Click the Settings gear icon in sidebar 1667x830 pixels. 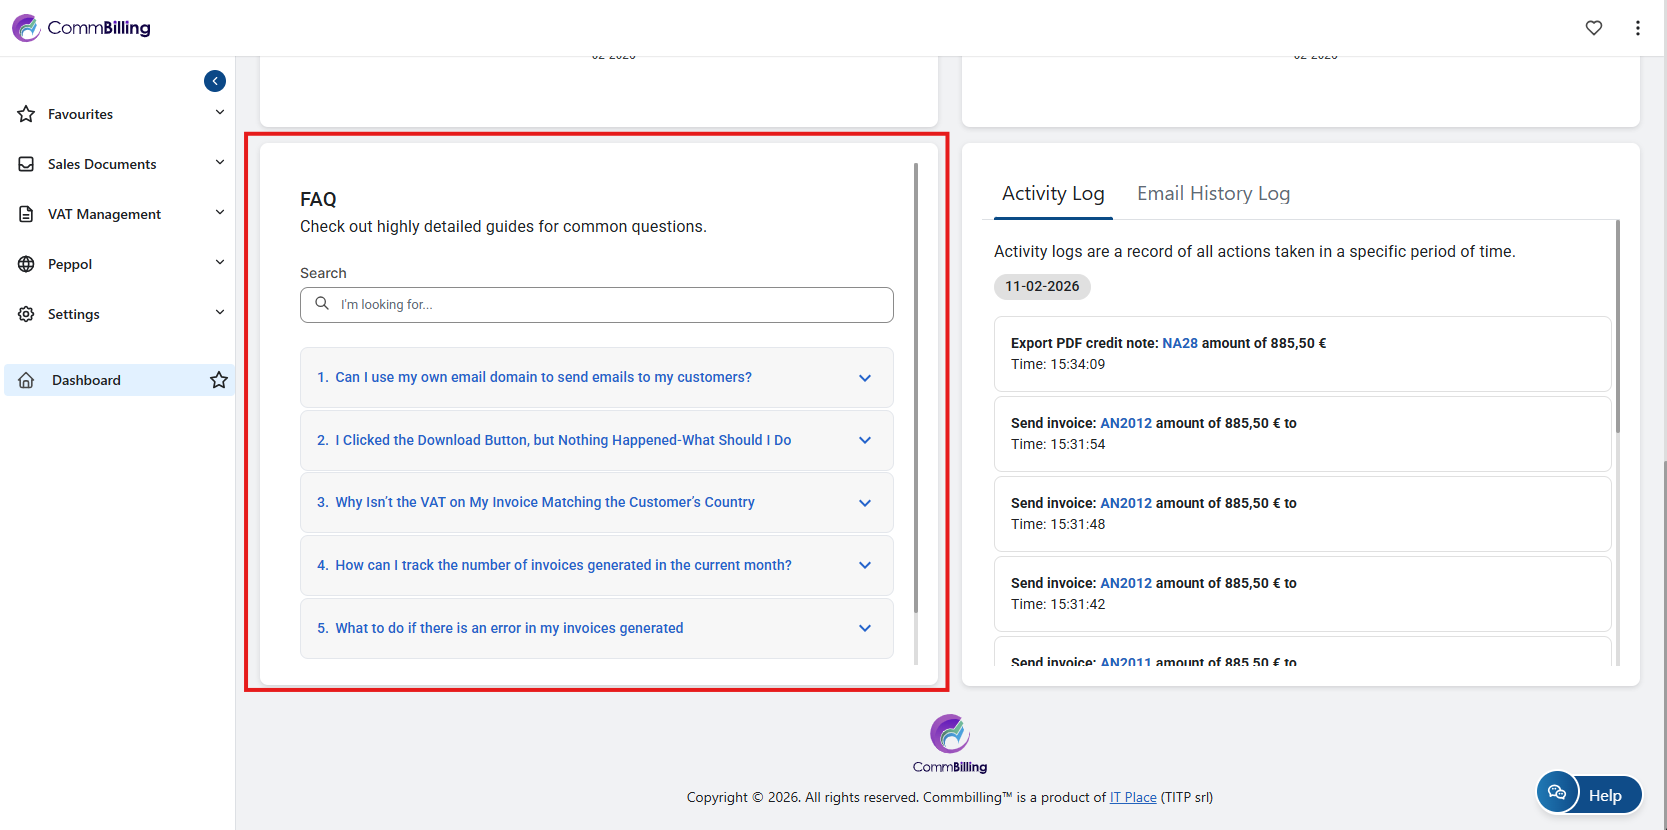click(x=27, y=314)
